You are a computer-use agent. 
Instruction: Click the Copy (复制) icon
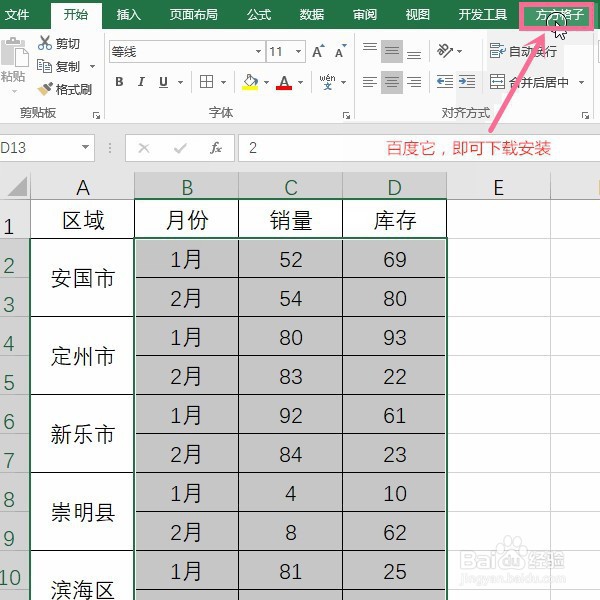[x=44, y=66]
